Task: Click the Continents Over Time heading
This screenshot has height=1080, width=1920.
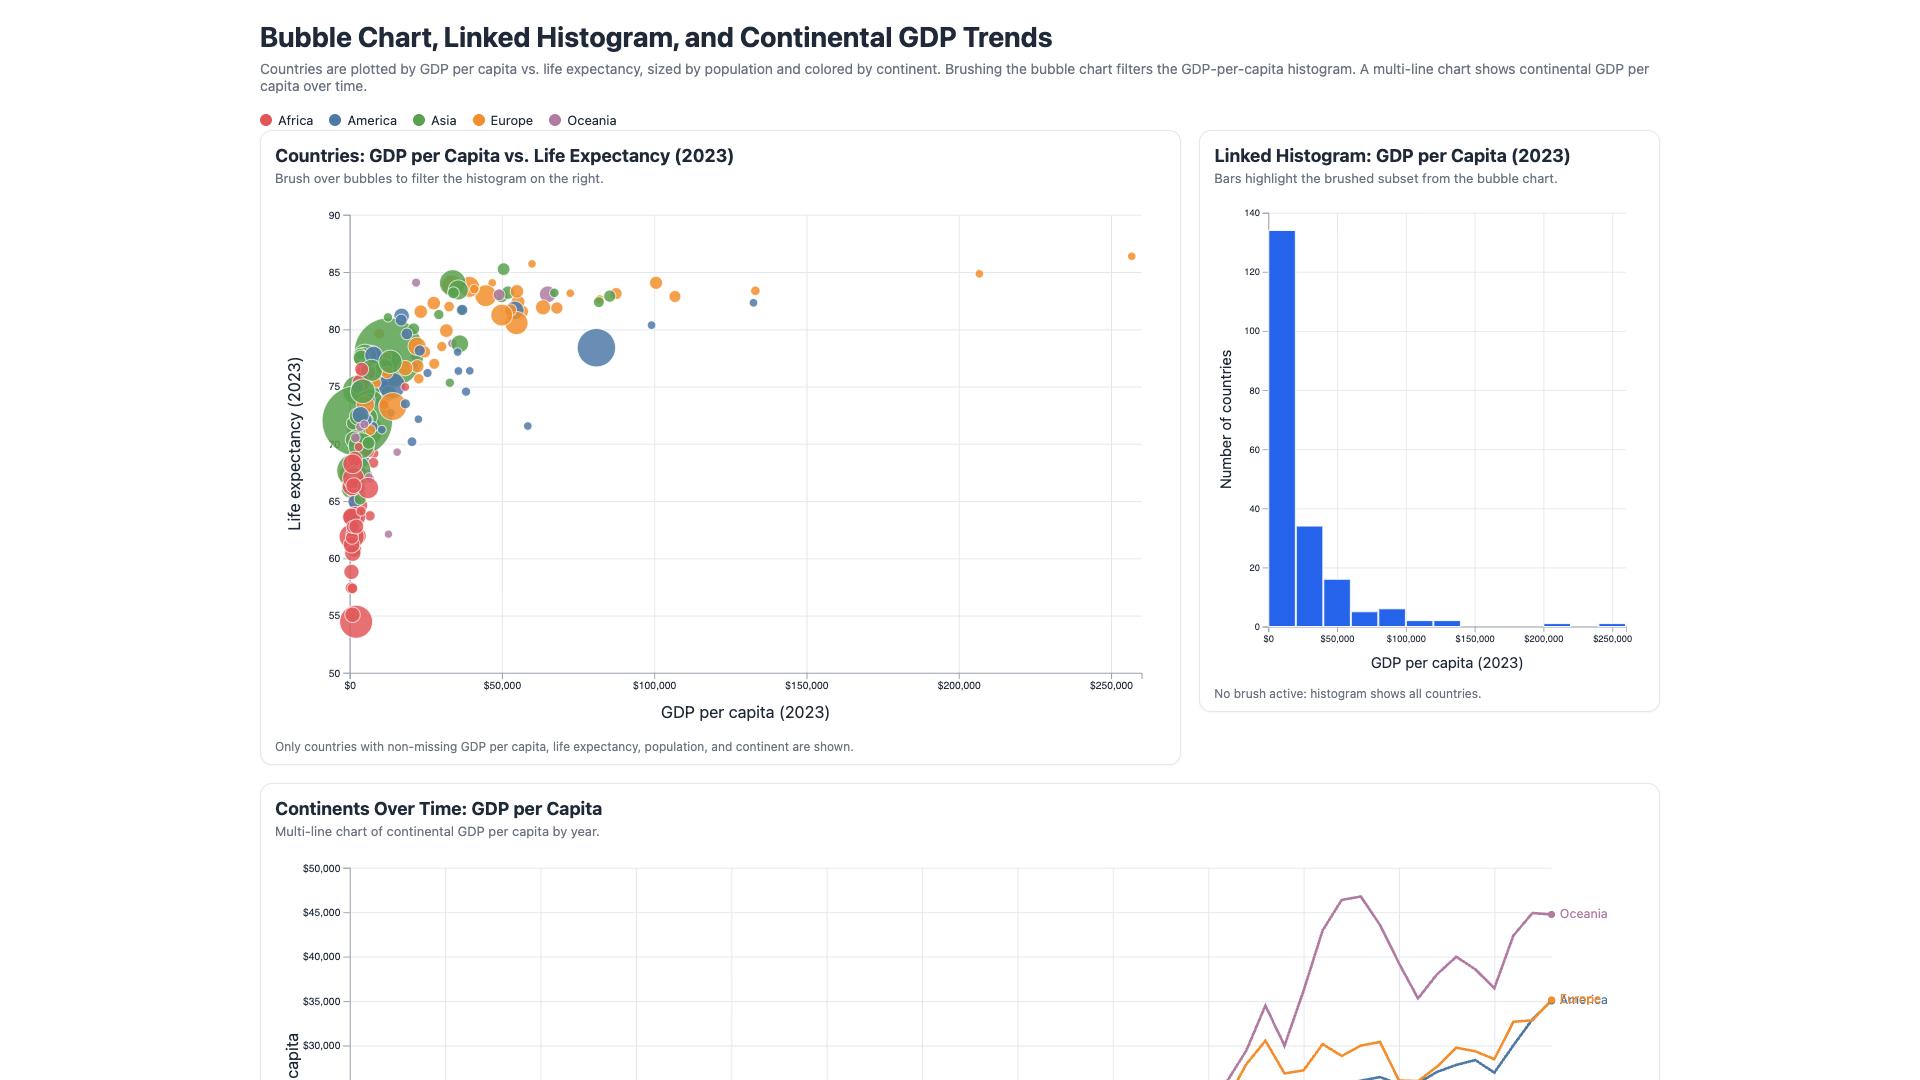Action: pyautogui.click(x=438, y=809)
